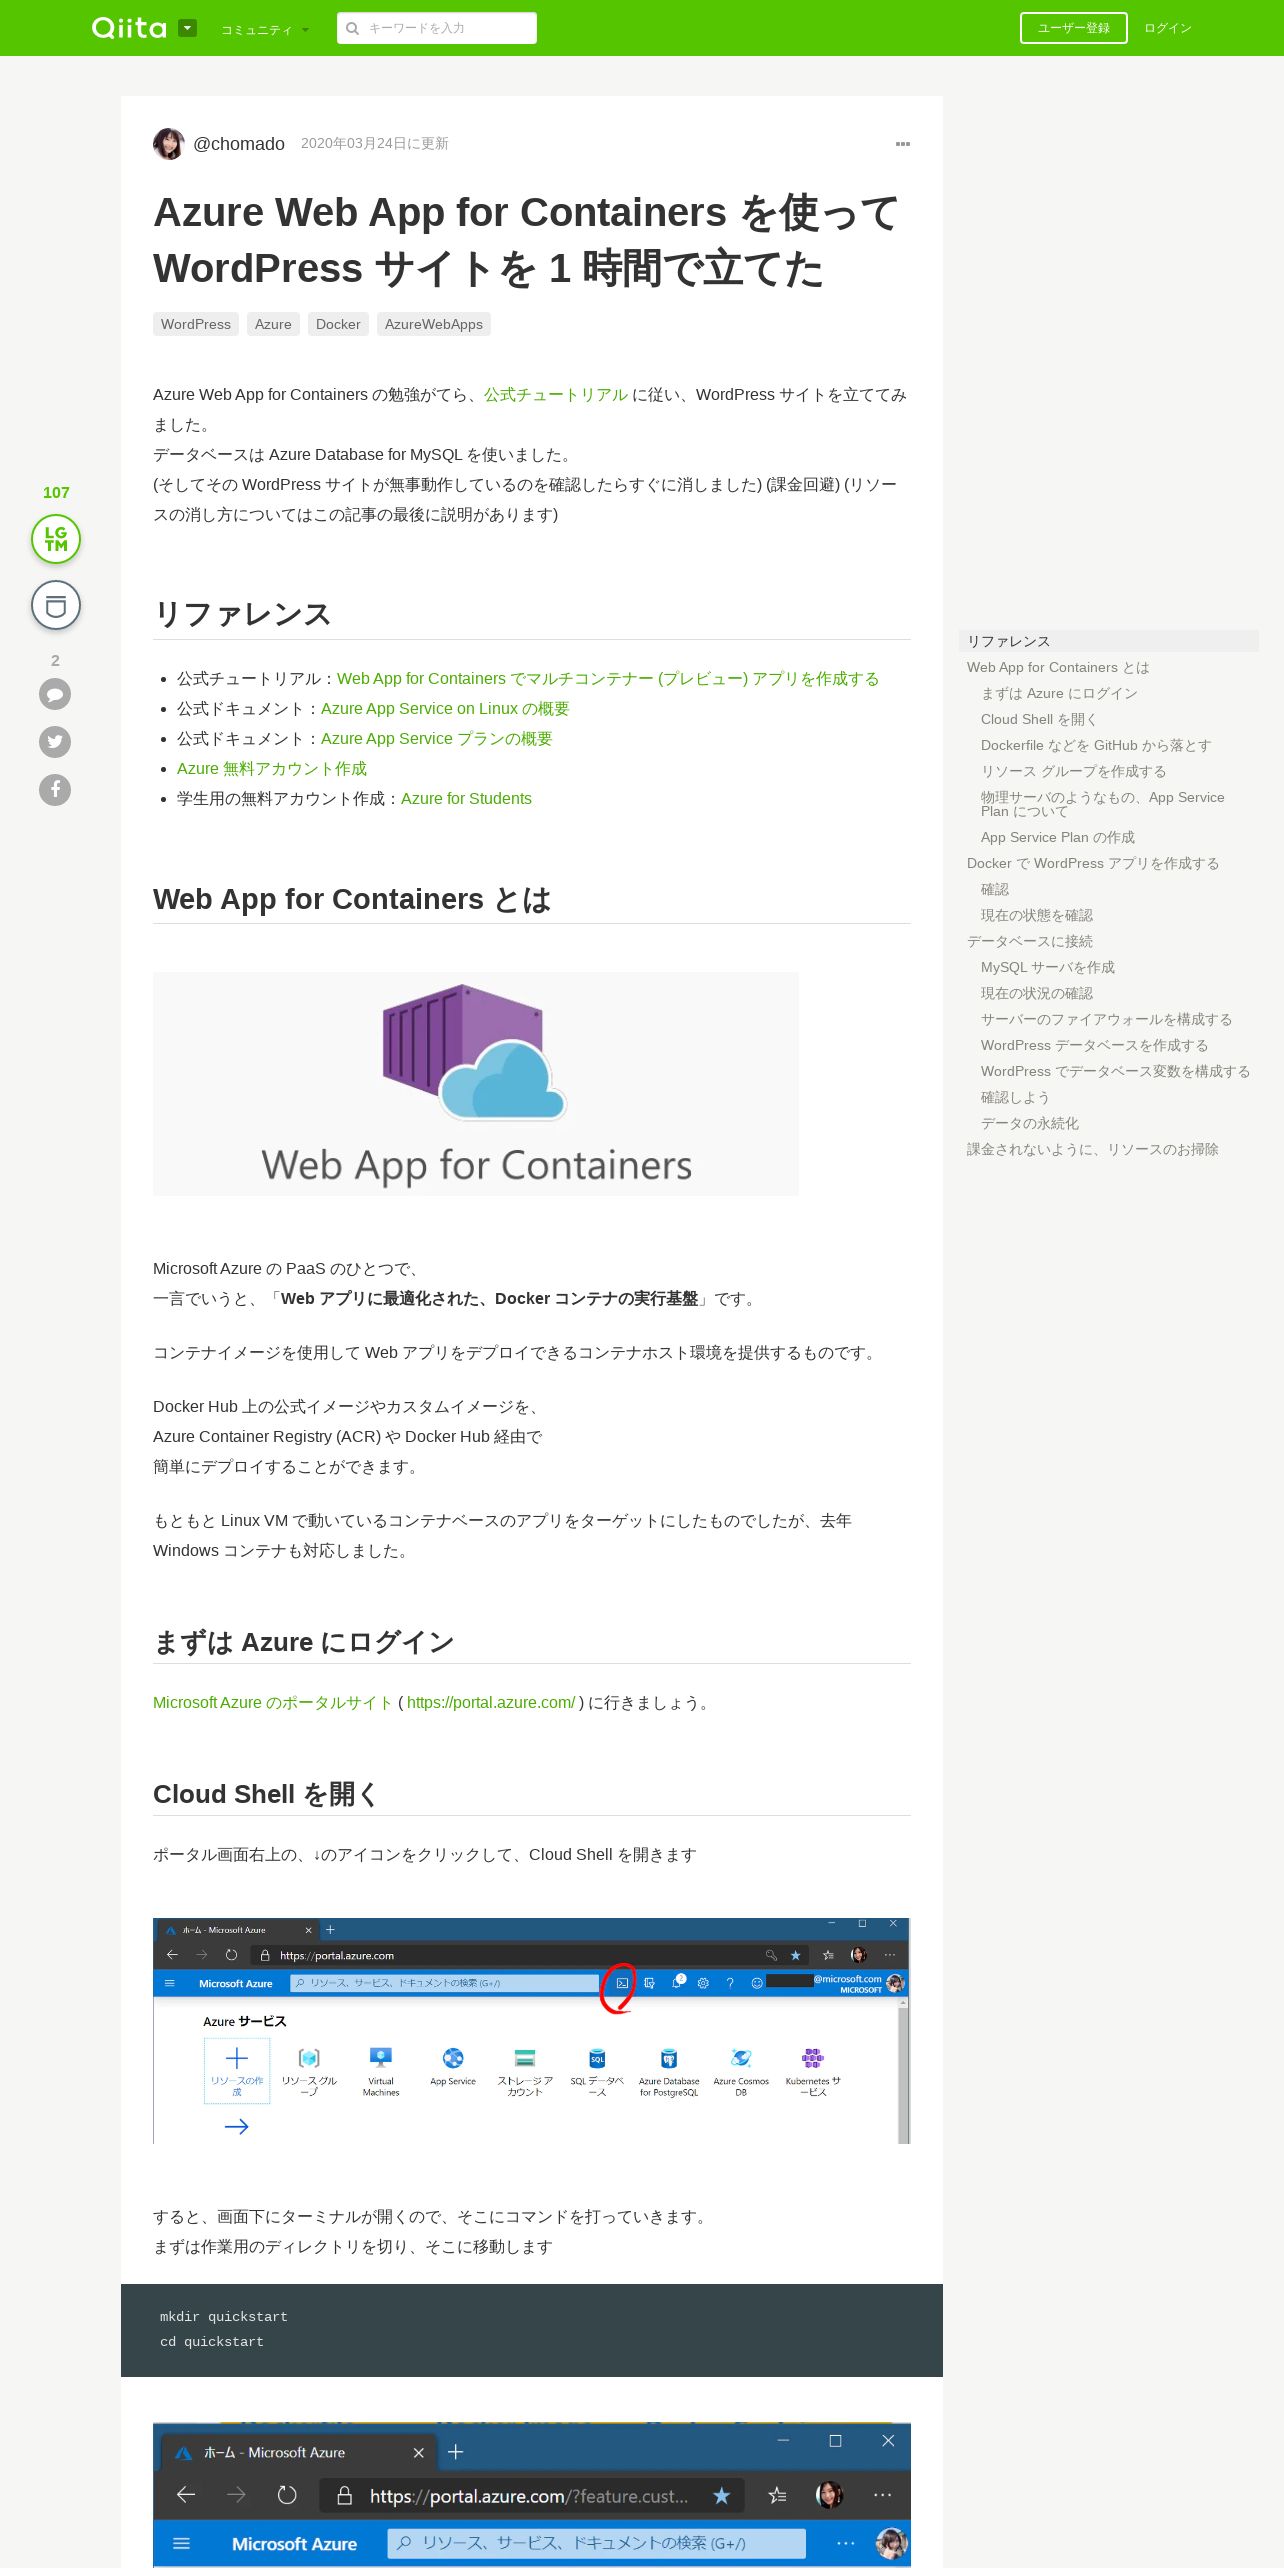
Task: Go to 確認しよう in TOC
Action: (1015, 1097)
